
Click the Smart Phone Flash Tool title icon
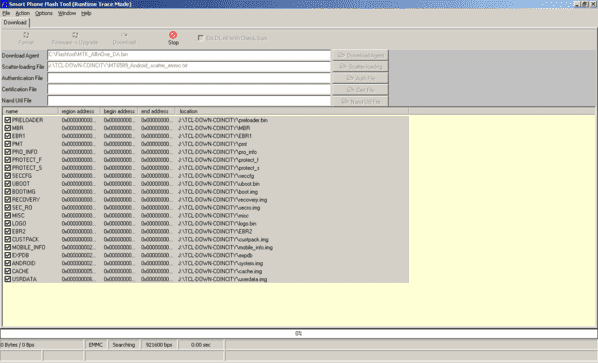tap(4, 4)
